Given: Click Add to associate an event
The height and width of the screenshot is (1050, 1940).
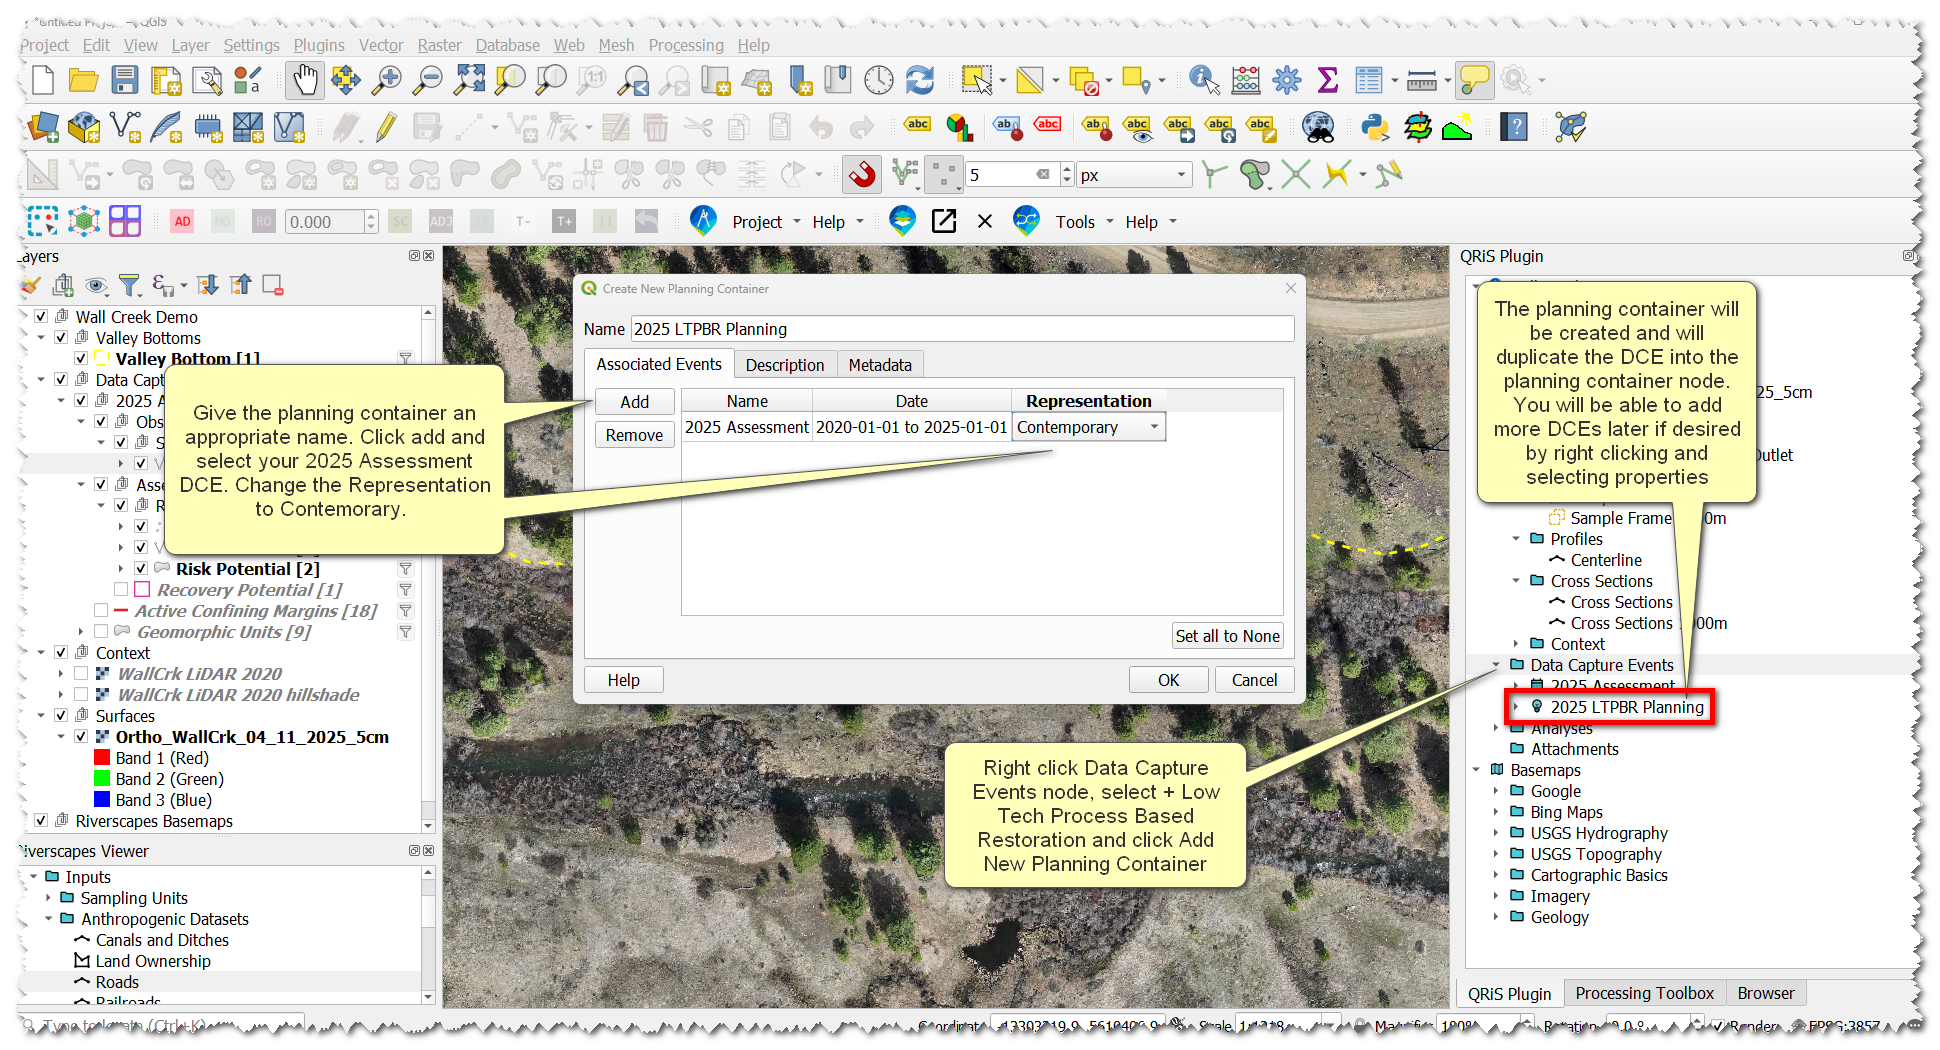Looking at the screenshot, I should click(x=635, y=402).
